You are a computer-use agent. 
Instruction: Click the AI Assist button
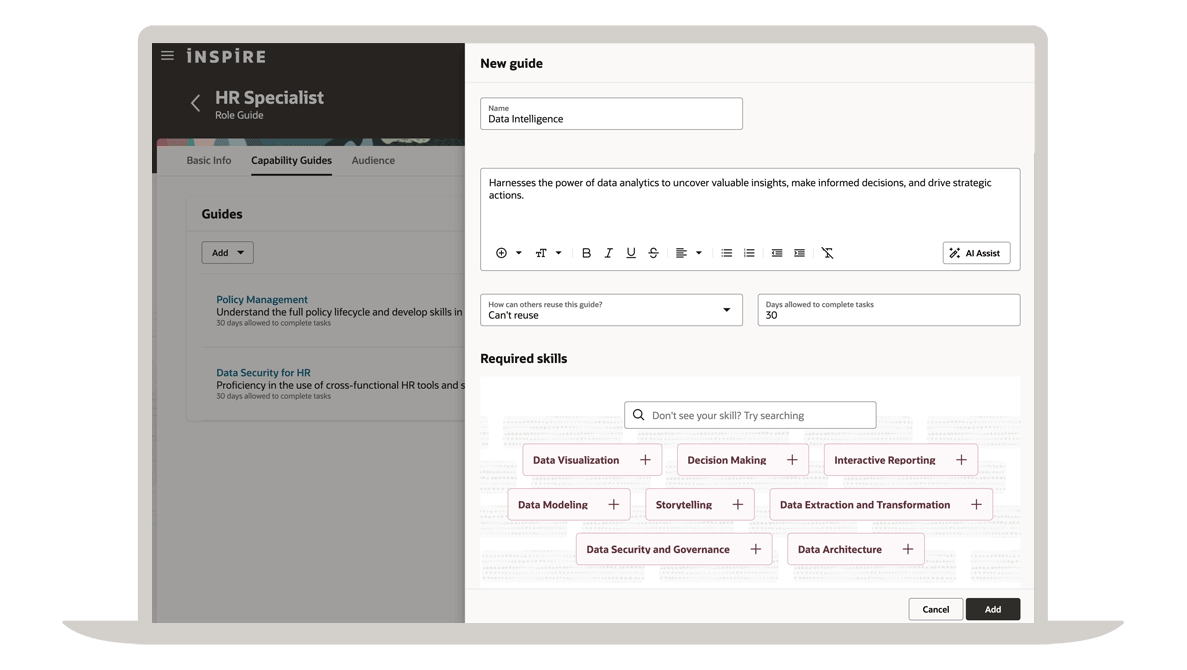(976, 253)
